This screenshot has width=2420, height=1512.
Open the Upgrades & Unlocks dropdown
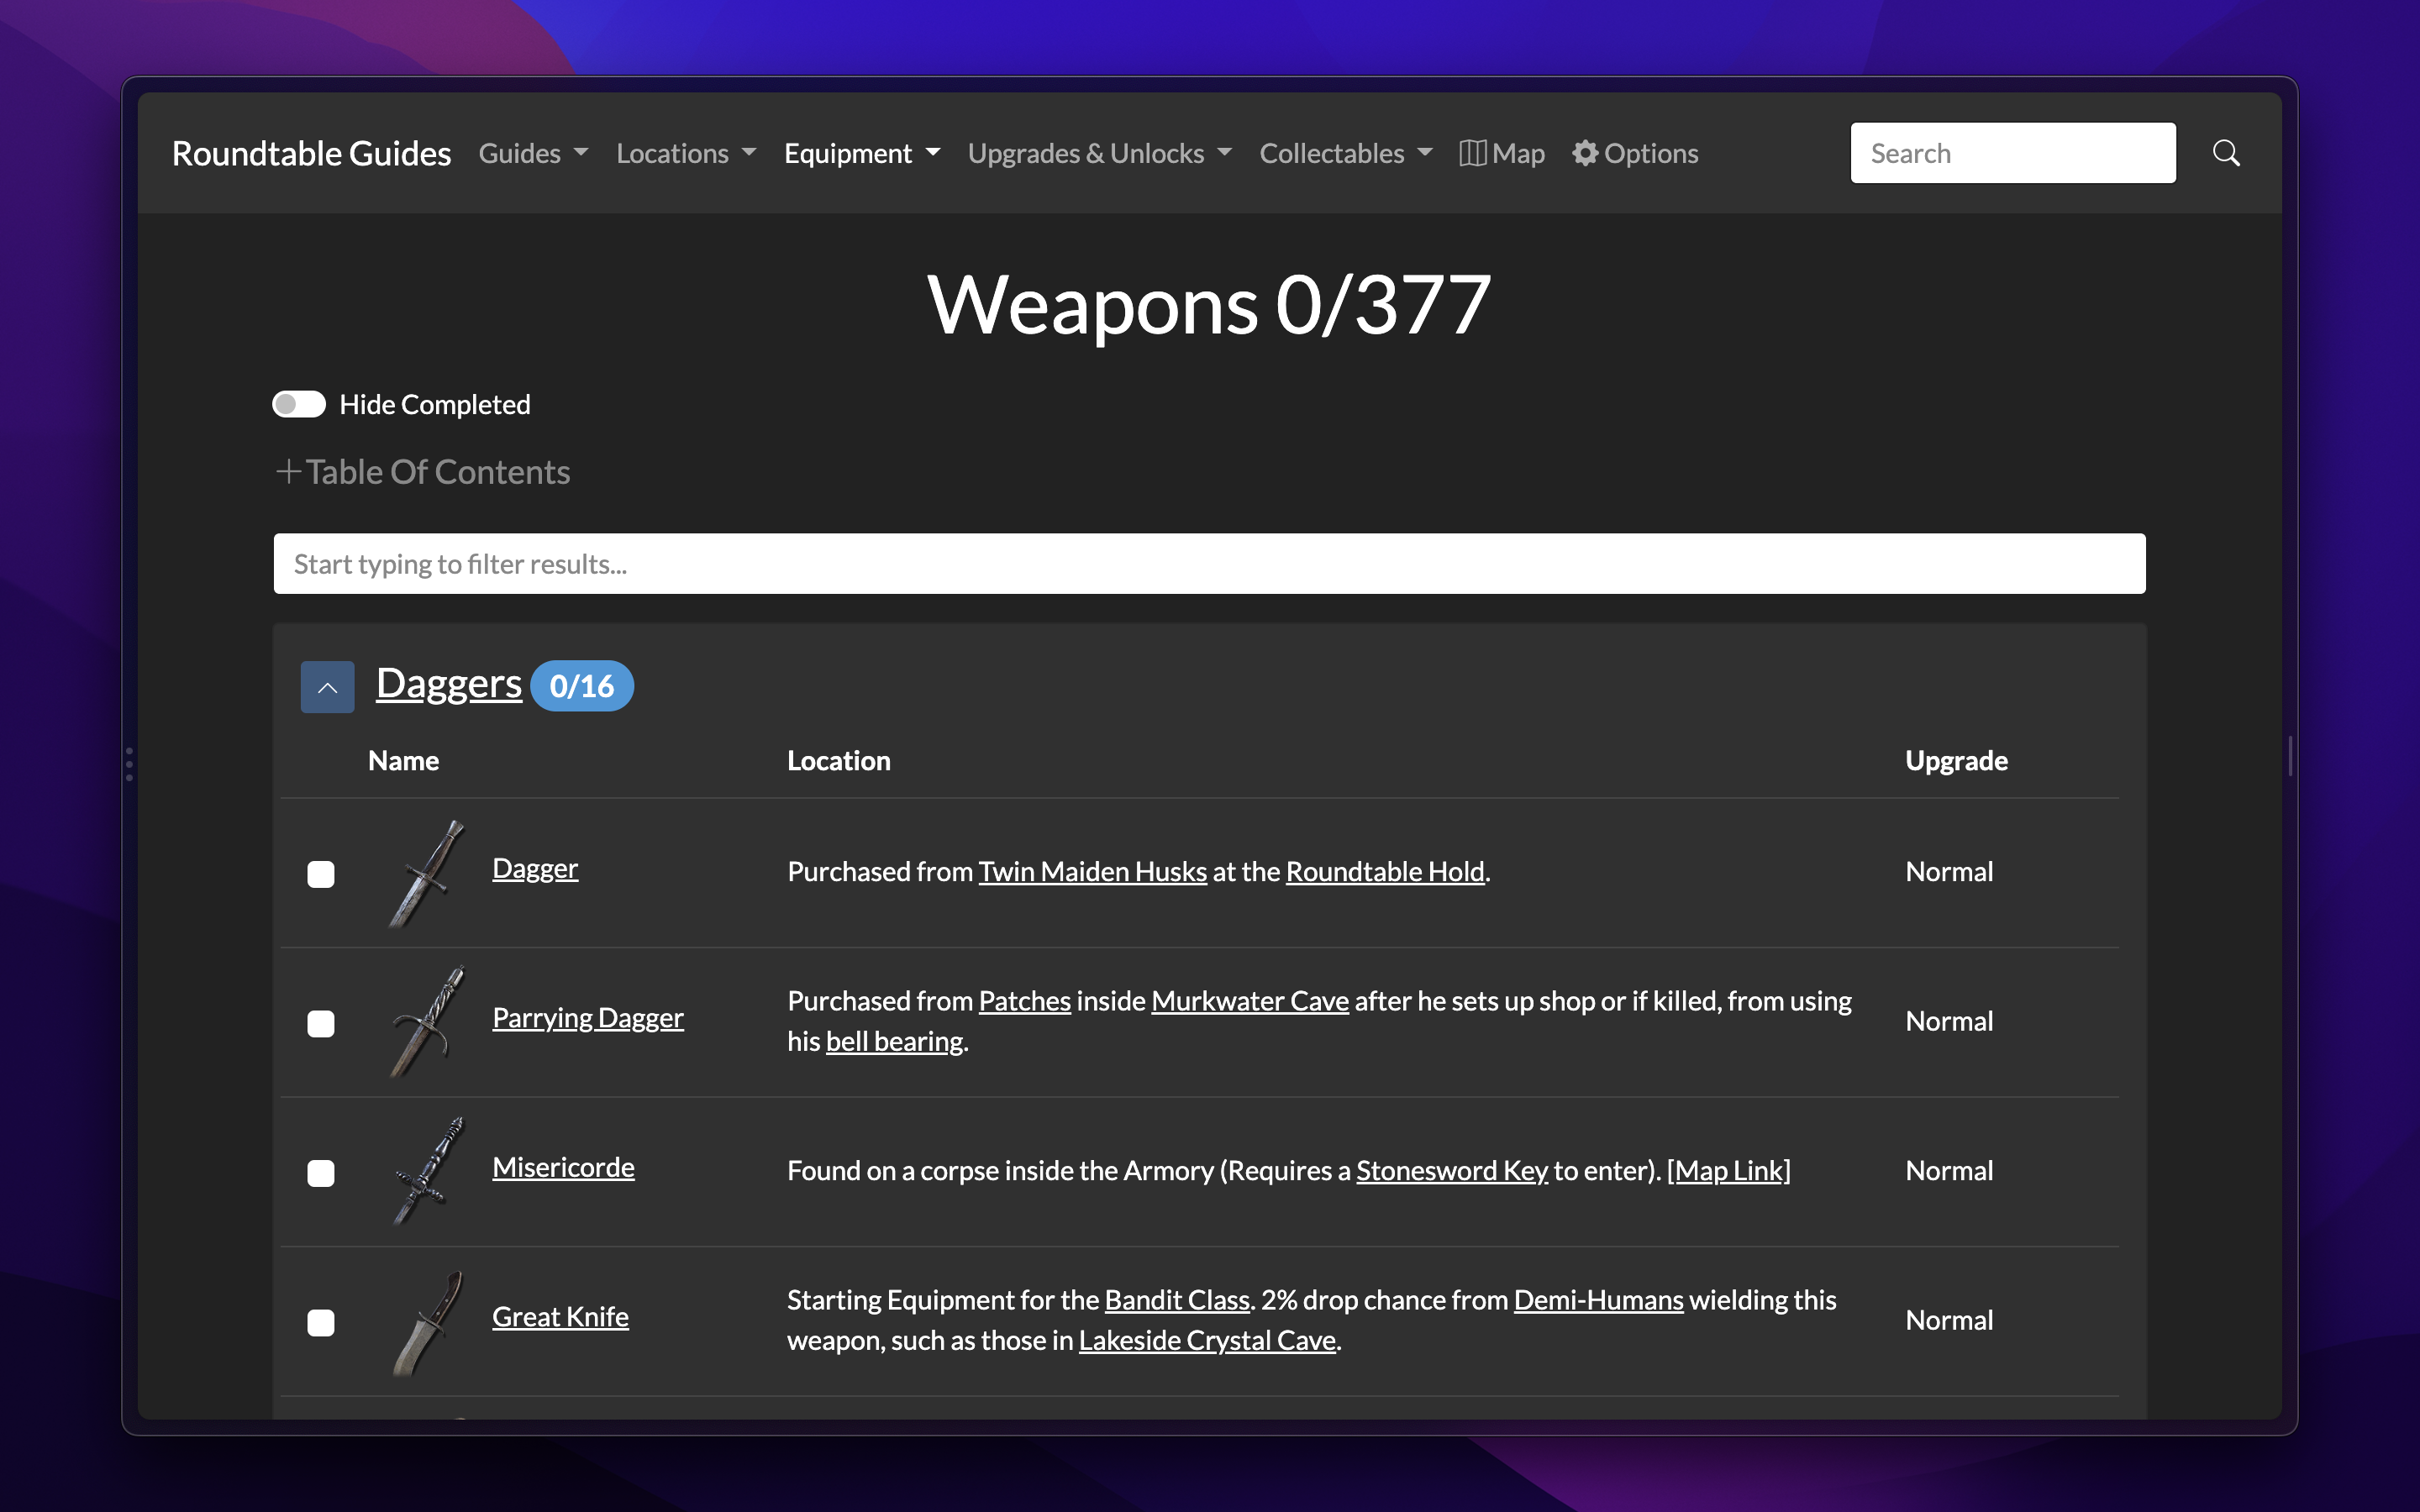point(1099,153)
